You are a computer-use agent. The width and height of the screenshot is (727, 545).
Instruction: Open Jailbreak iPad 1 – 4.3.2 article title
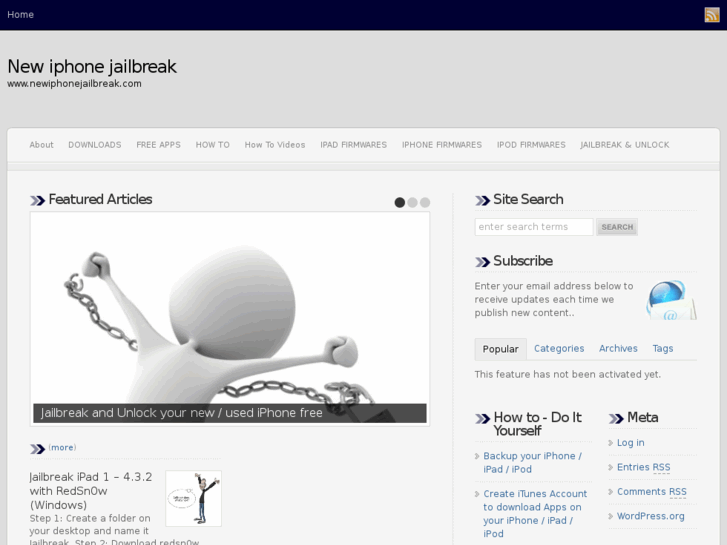click(x=91, y=491)
